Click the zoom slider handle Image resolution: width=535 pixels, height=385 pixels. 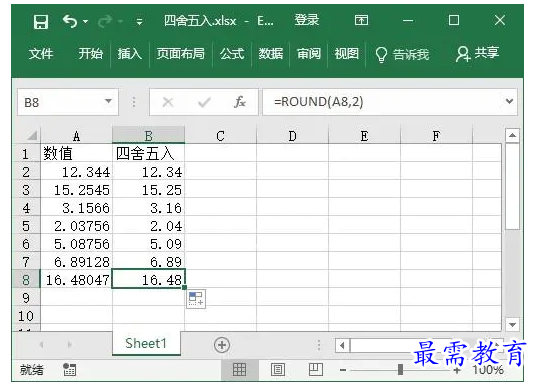pyautogui.click(x=400, y=369)
